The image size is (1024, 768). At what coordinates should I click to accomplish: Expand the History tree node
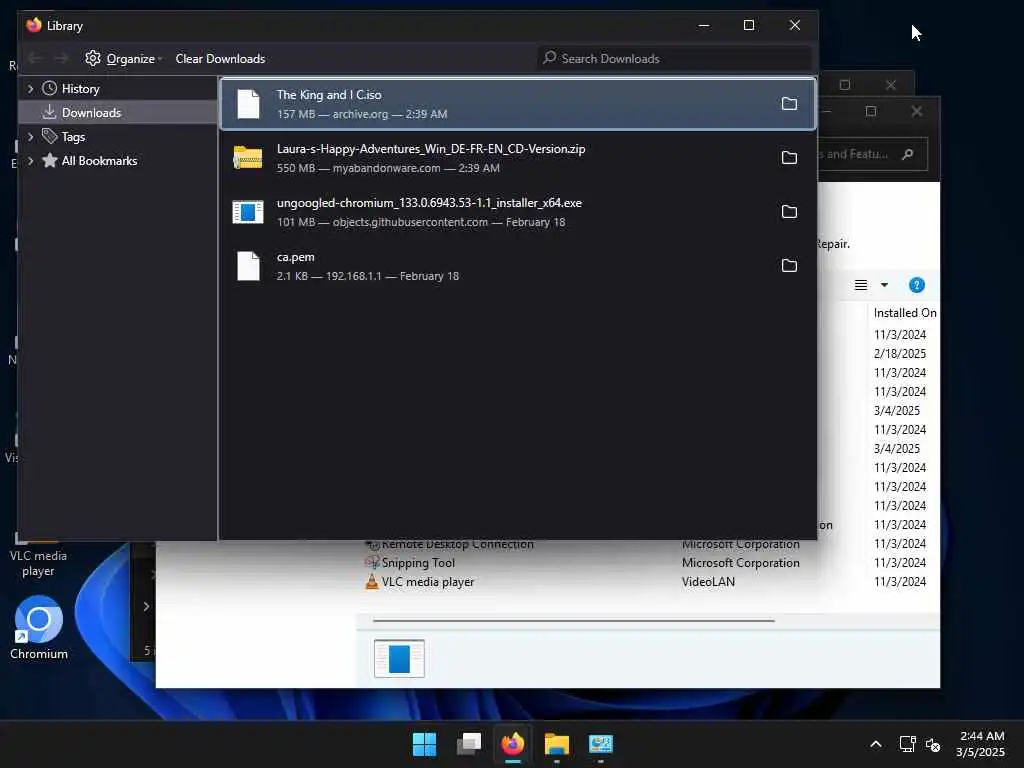(30, 88)
